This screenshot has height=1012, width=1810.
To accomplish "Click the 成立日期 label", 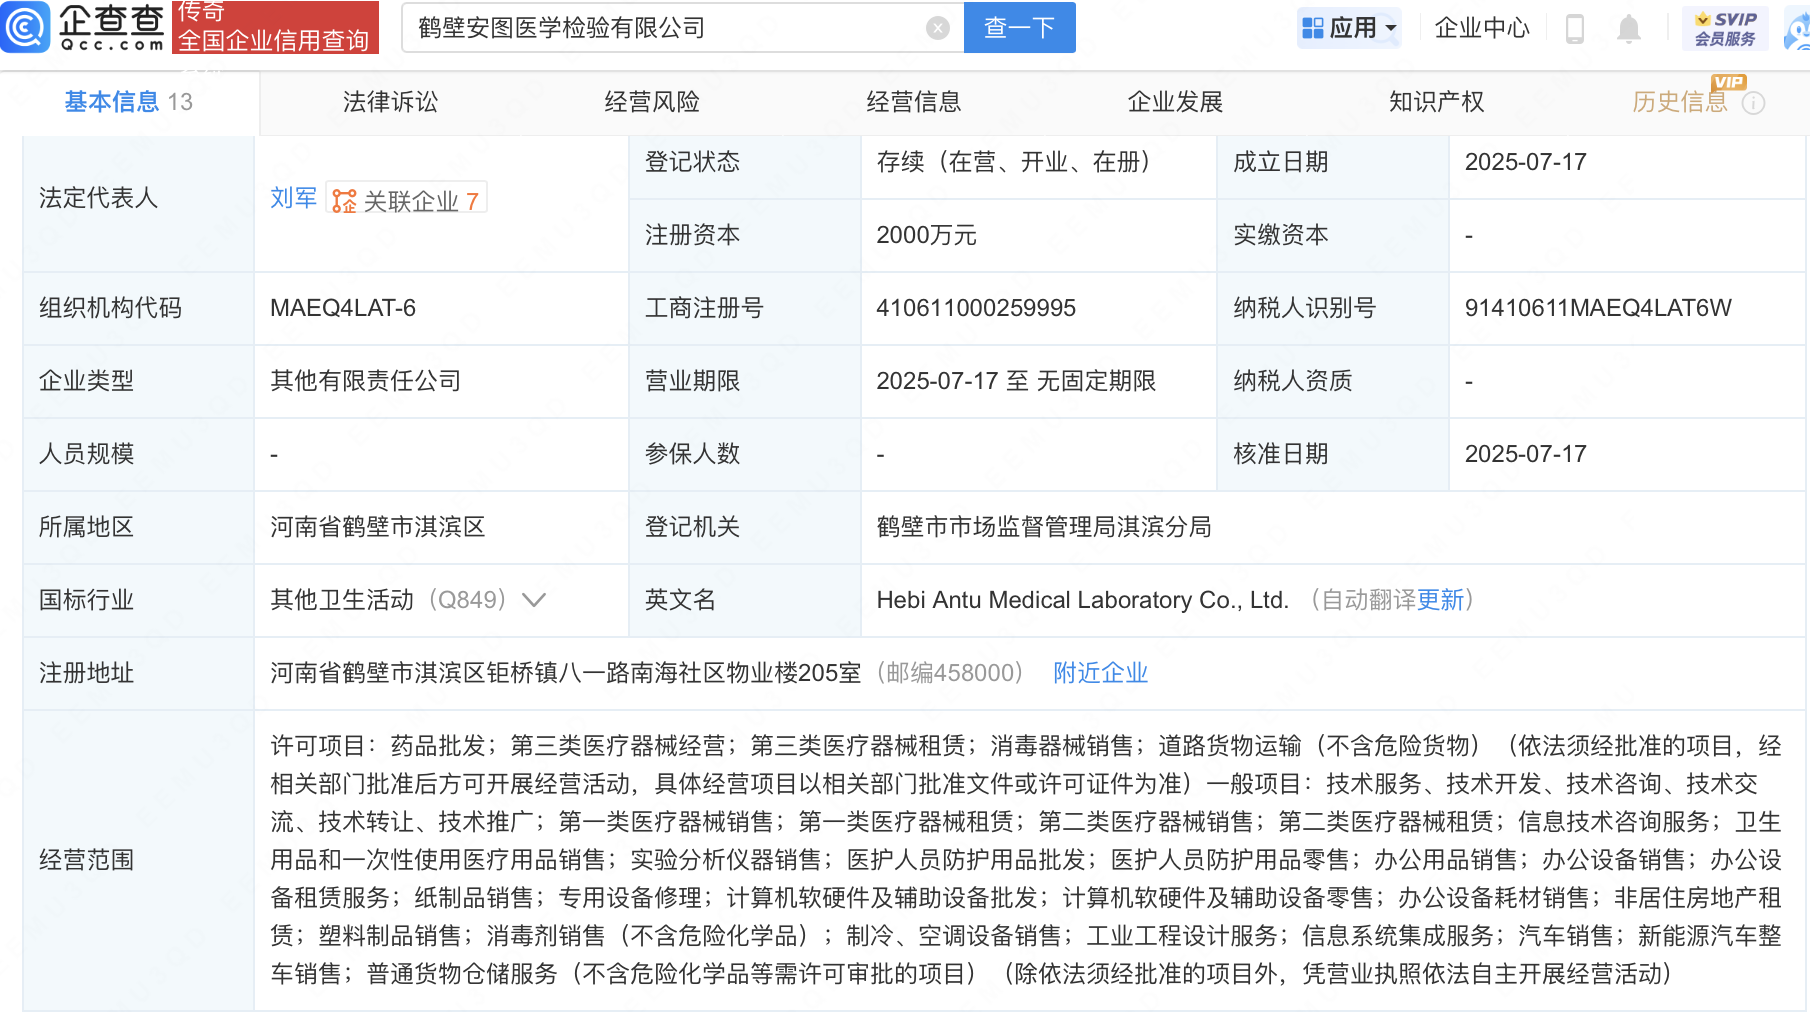I will (1281, 162).
